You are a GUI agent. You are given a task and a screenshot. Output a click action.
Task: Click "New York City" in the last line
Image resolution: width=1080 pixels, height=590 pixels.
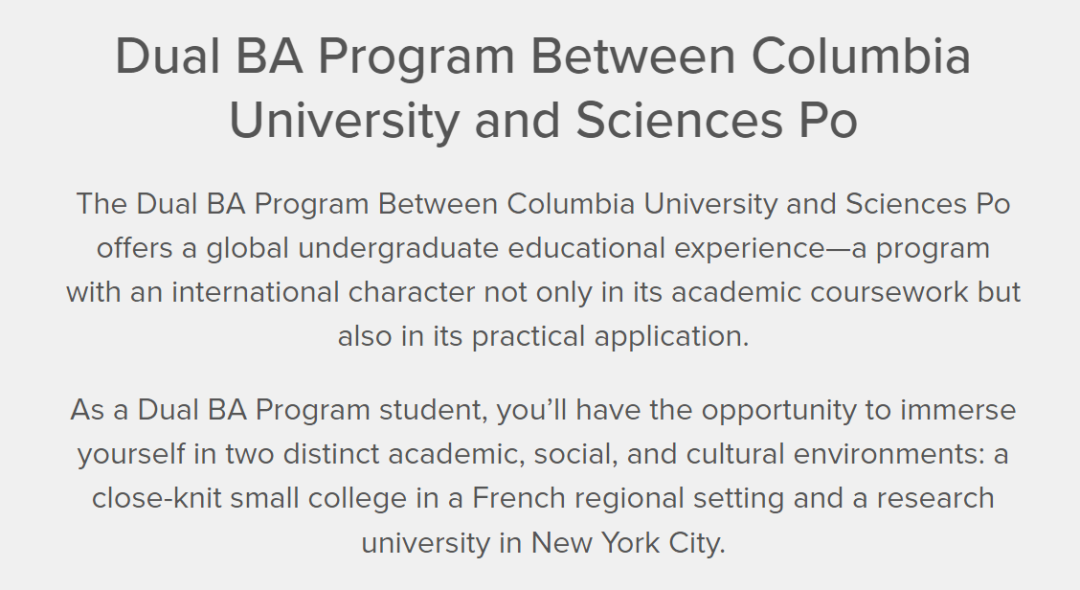pyautogui.click(x=625, y=542)
